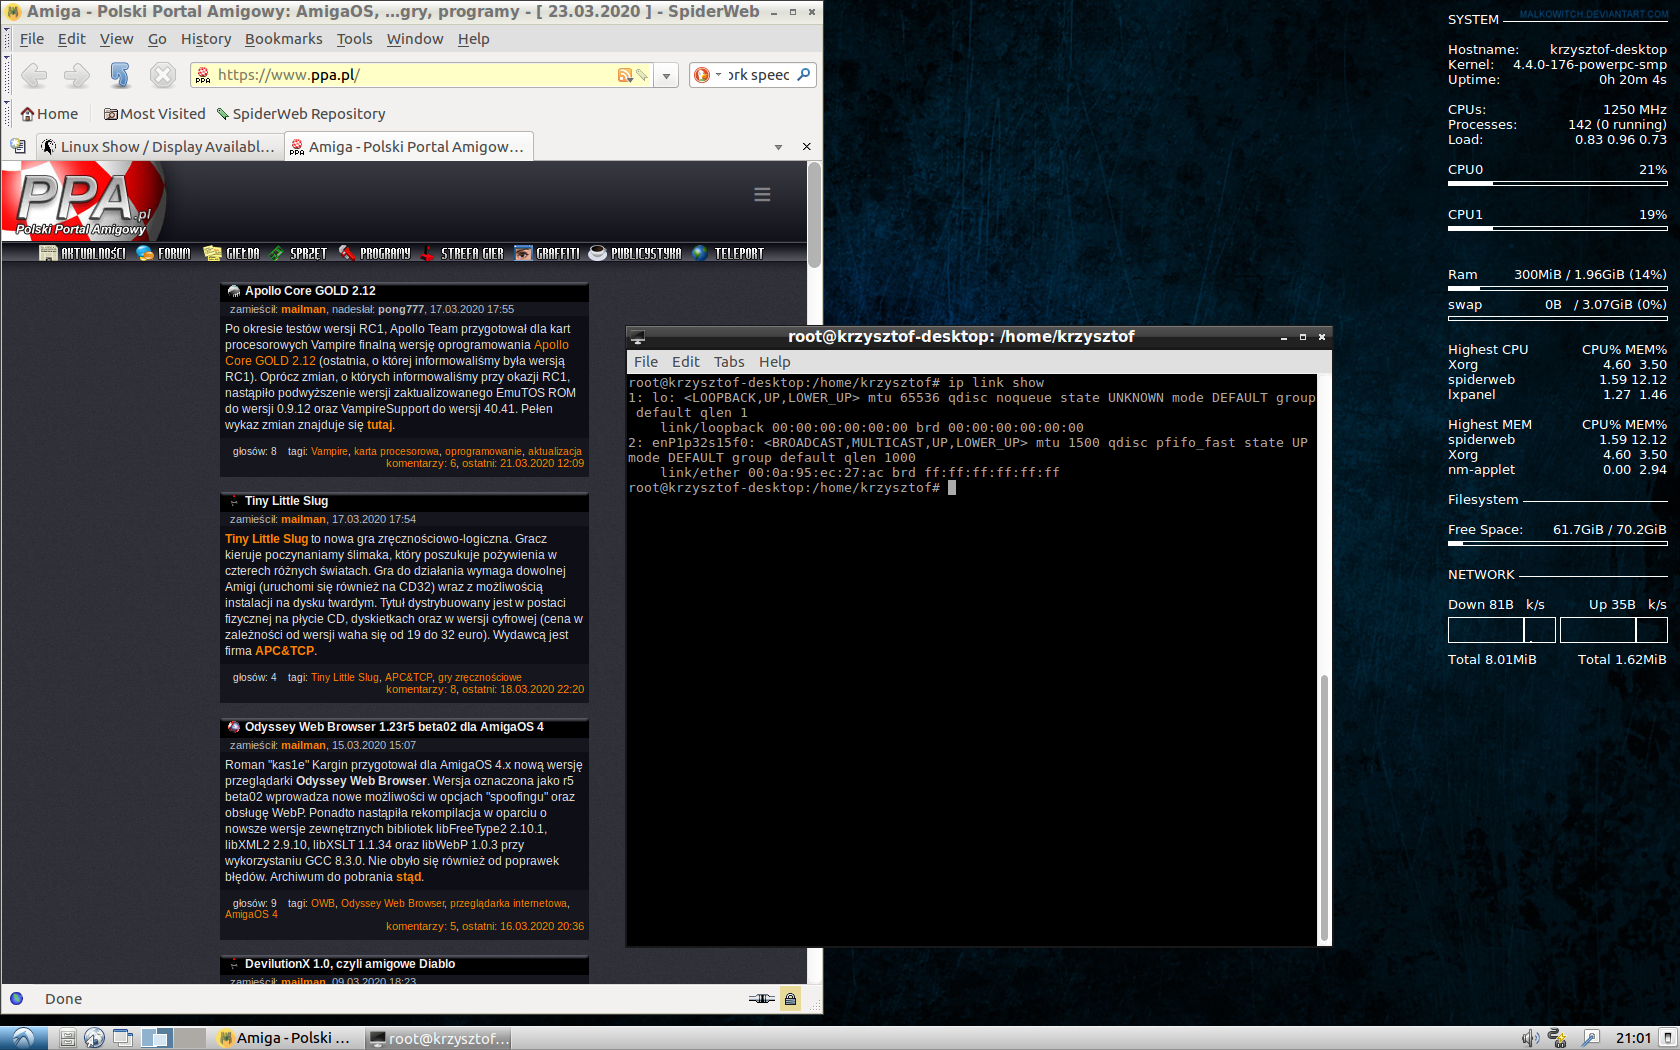The width and height of the screenshot is (1680, 1050).
Task: Open the STREFA GIER section on PPA
Action: click(x=462, y=254)
